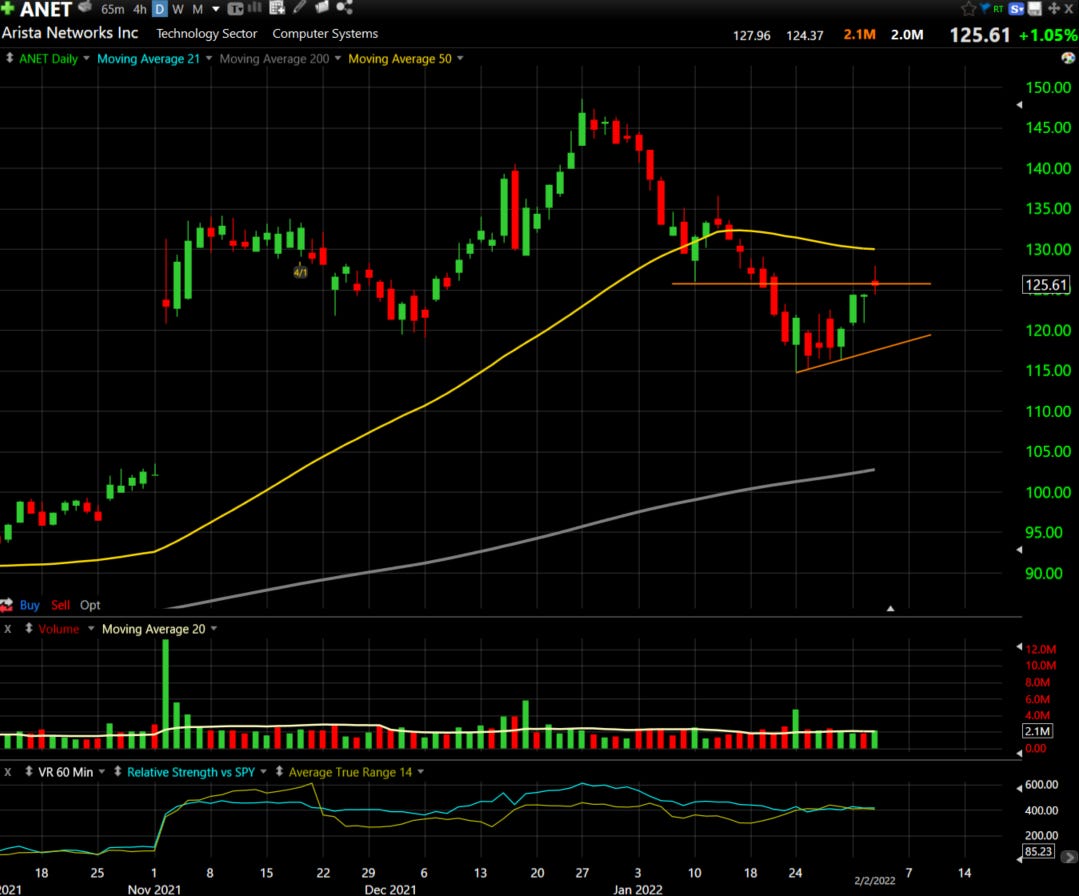Click the save chart disk icon
This screenshot has width=1079, height=896.
click(1034, 9)
